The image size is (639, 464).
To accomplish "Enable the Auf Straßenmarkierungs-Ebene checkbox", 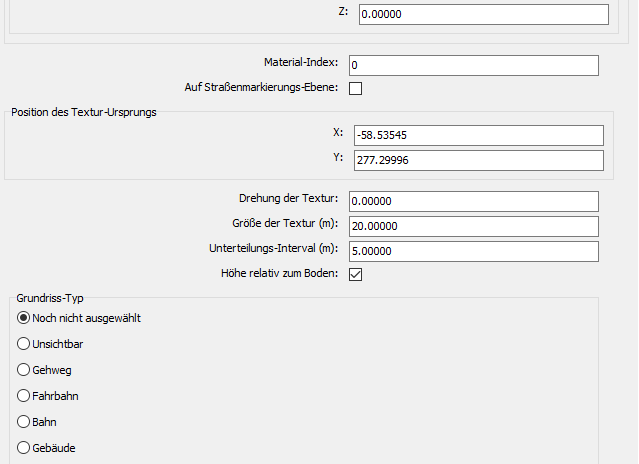I will 355,88.
